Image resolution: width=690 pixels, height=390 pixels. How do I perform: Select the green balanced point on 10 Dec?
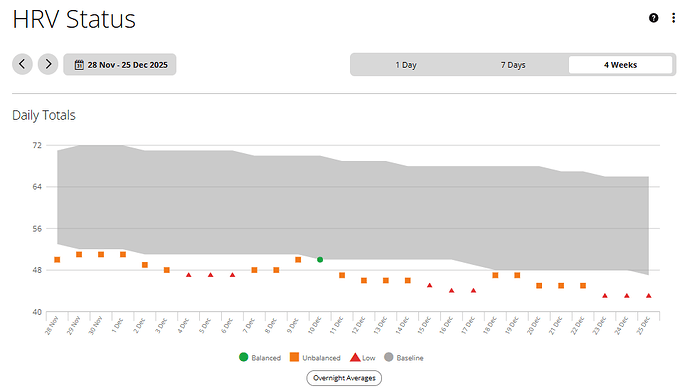click(320, 260)
